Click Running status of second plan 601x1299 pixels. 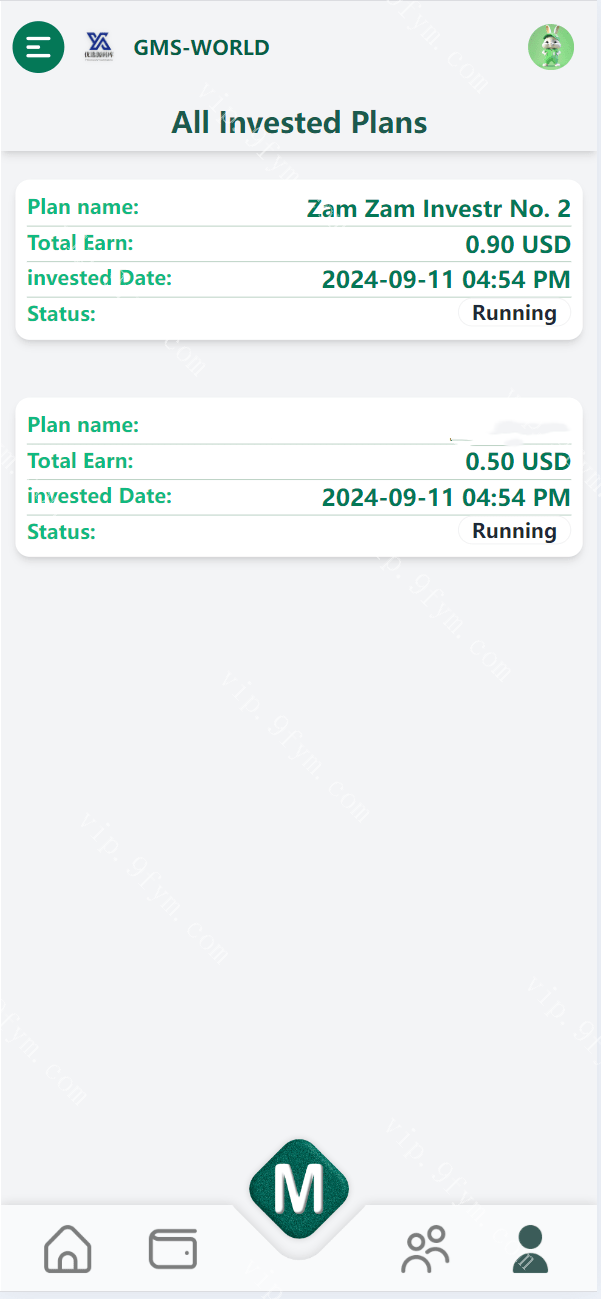click(514, 531)
